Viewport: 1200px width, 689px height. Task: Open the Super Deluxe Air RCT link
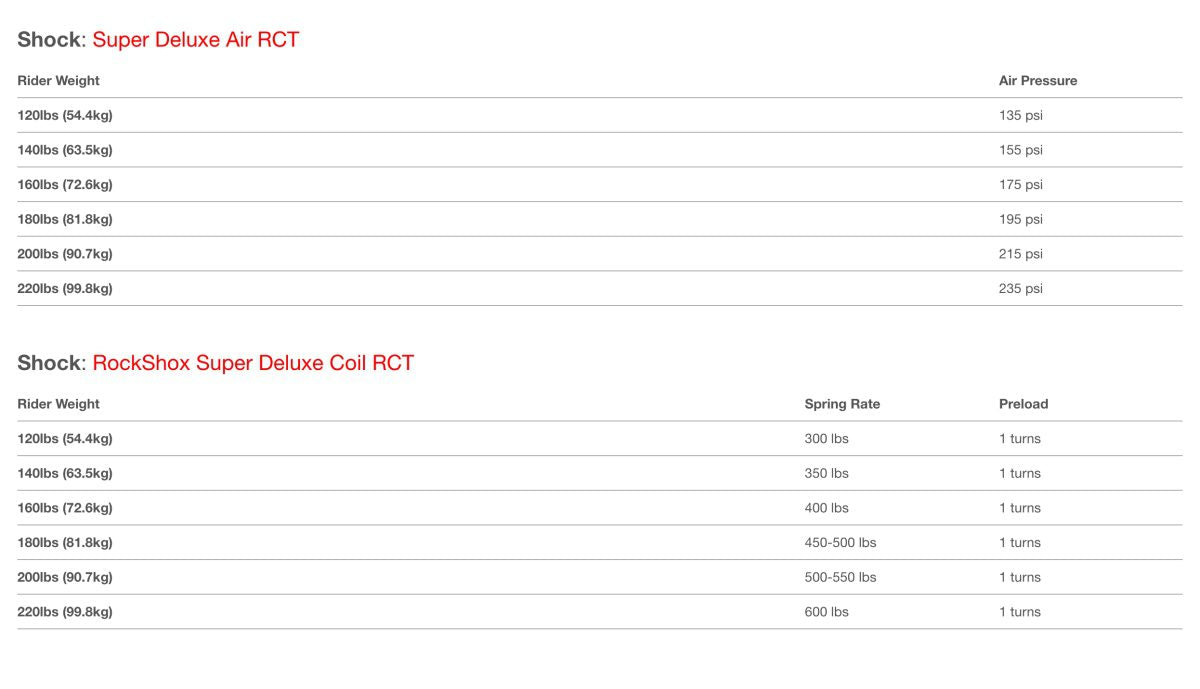pyautogui.click(x=196, y=40)
